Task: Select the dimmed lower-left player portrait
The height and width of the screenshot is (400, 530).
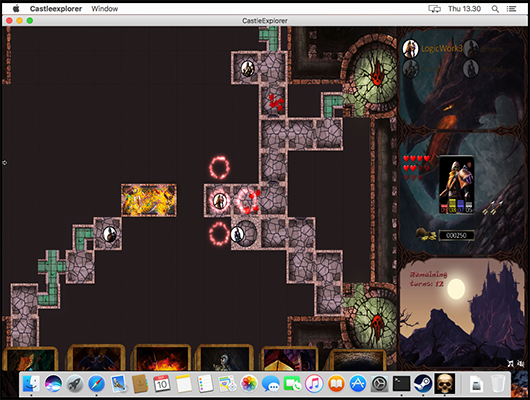Action: click(410, 69)
